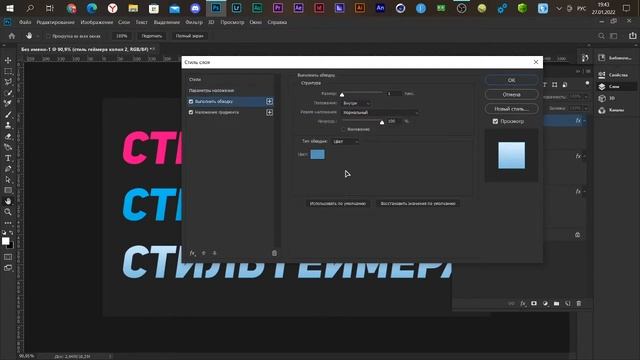
Task: Select the Hand tool in the toolbar
Action: tap(8, 201)
